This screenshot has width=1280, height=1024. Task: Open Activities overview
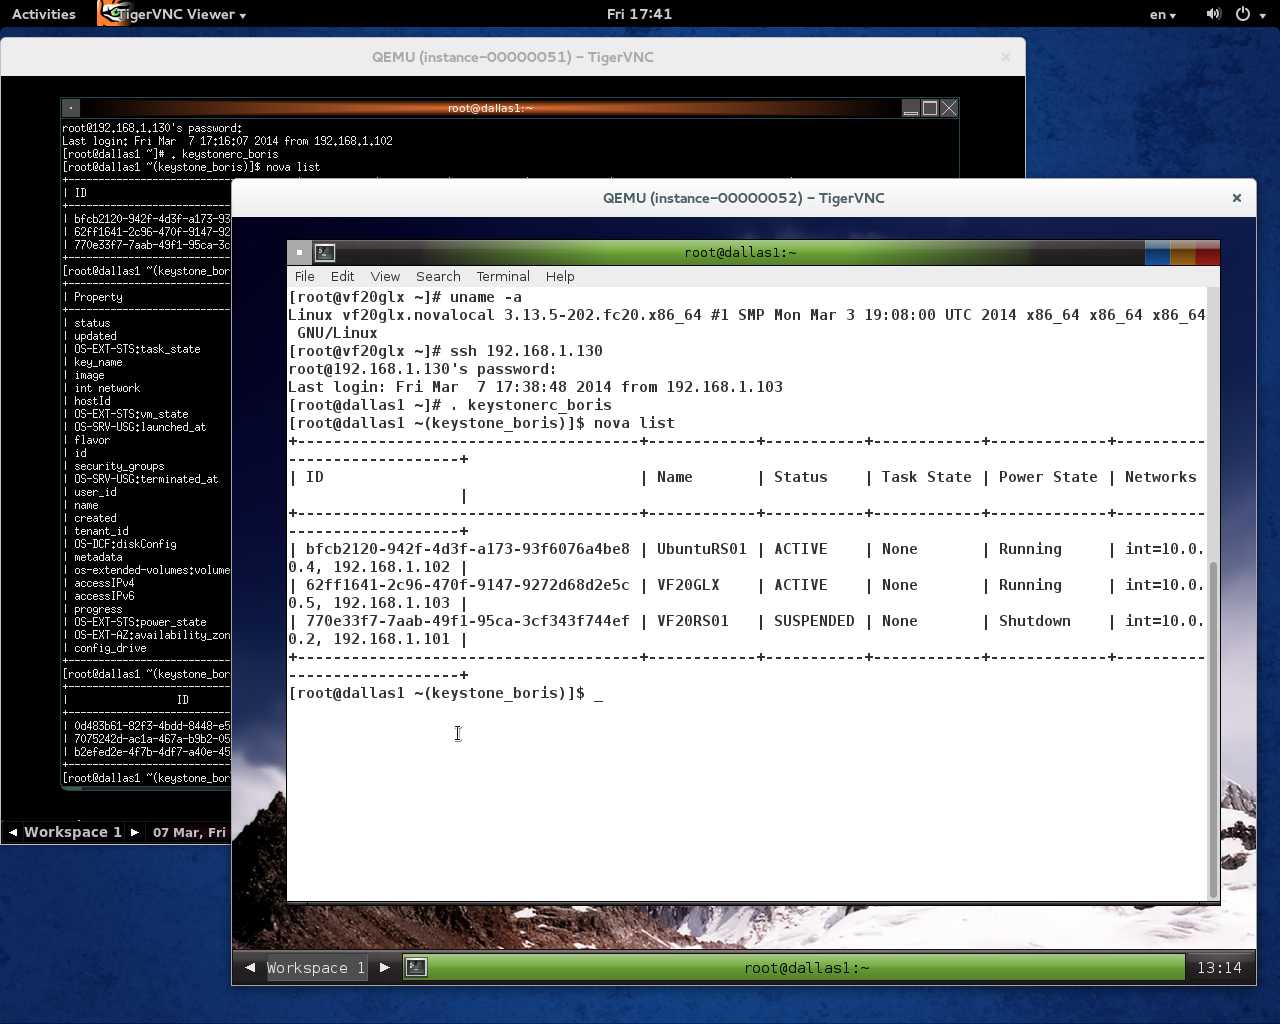(x=44, y=14)
